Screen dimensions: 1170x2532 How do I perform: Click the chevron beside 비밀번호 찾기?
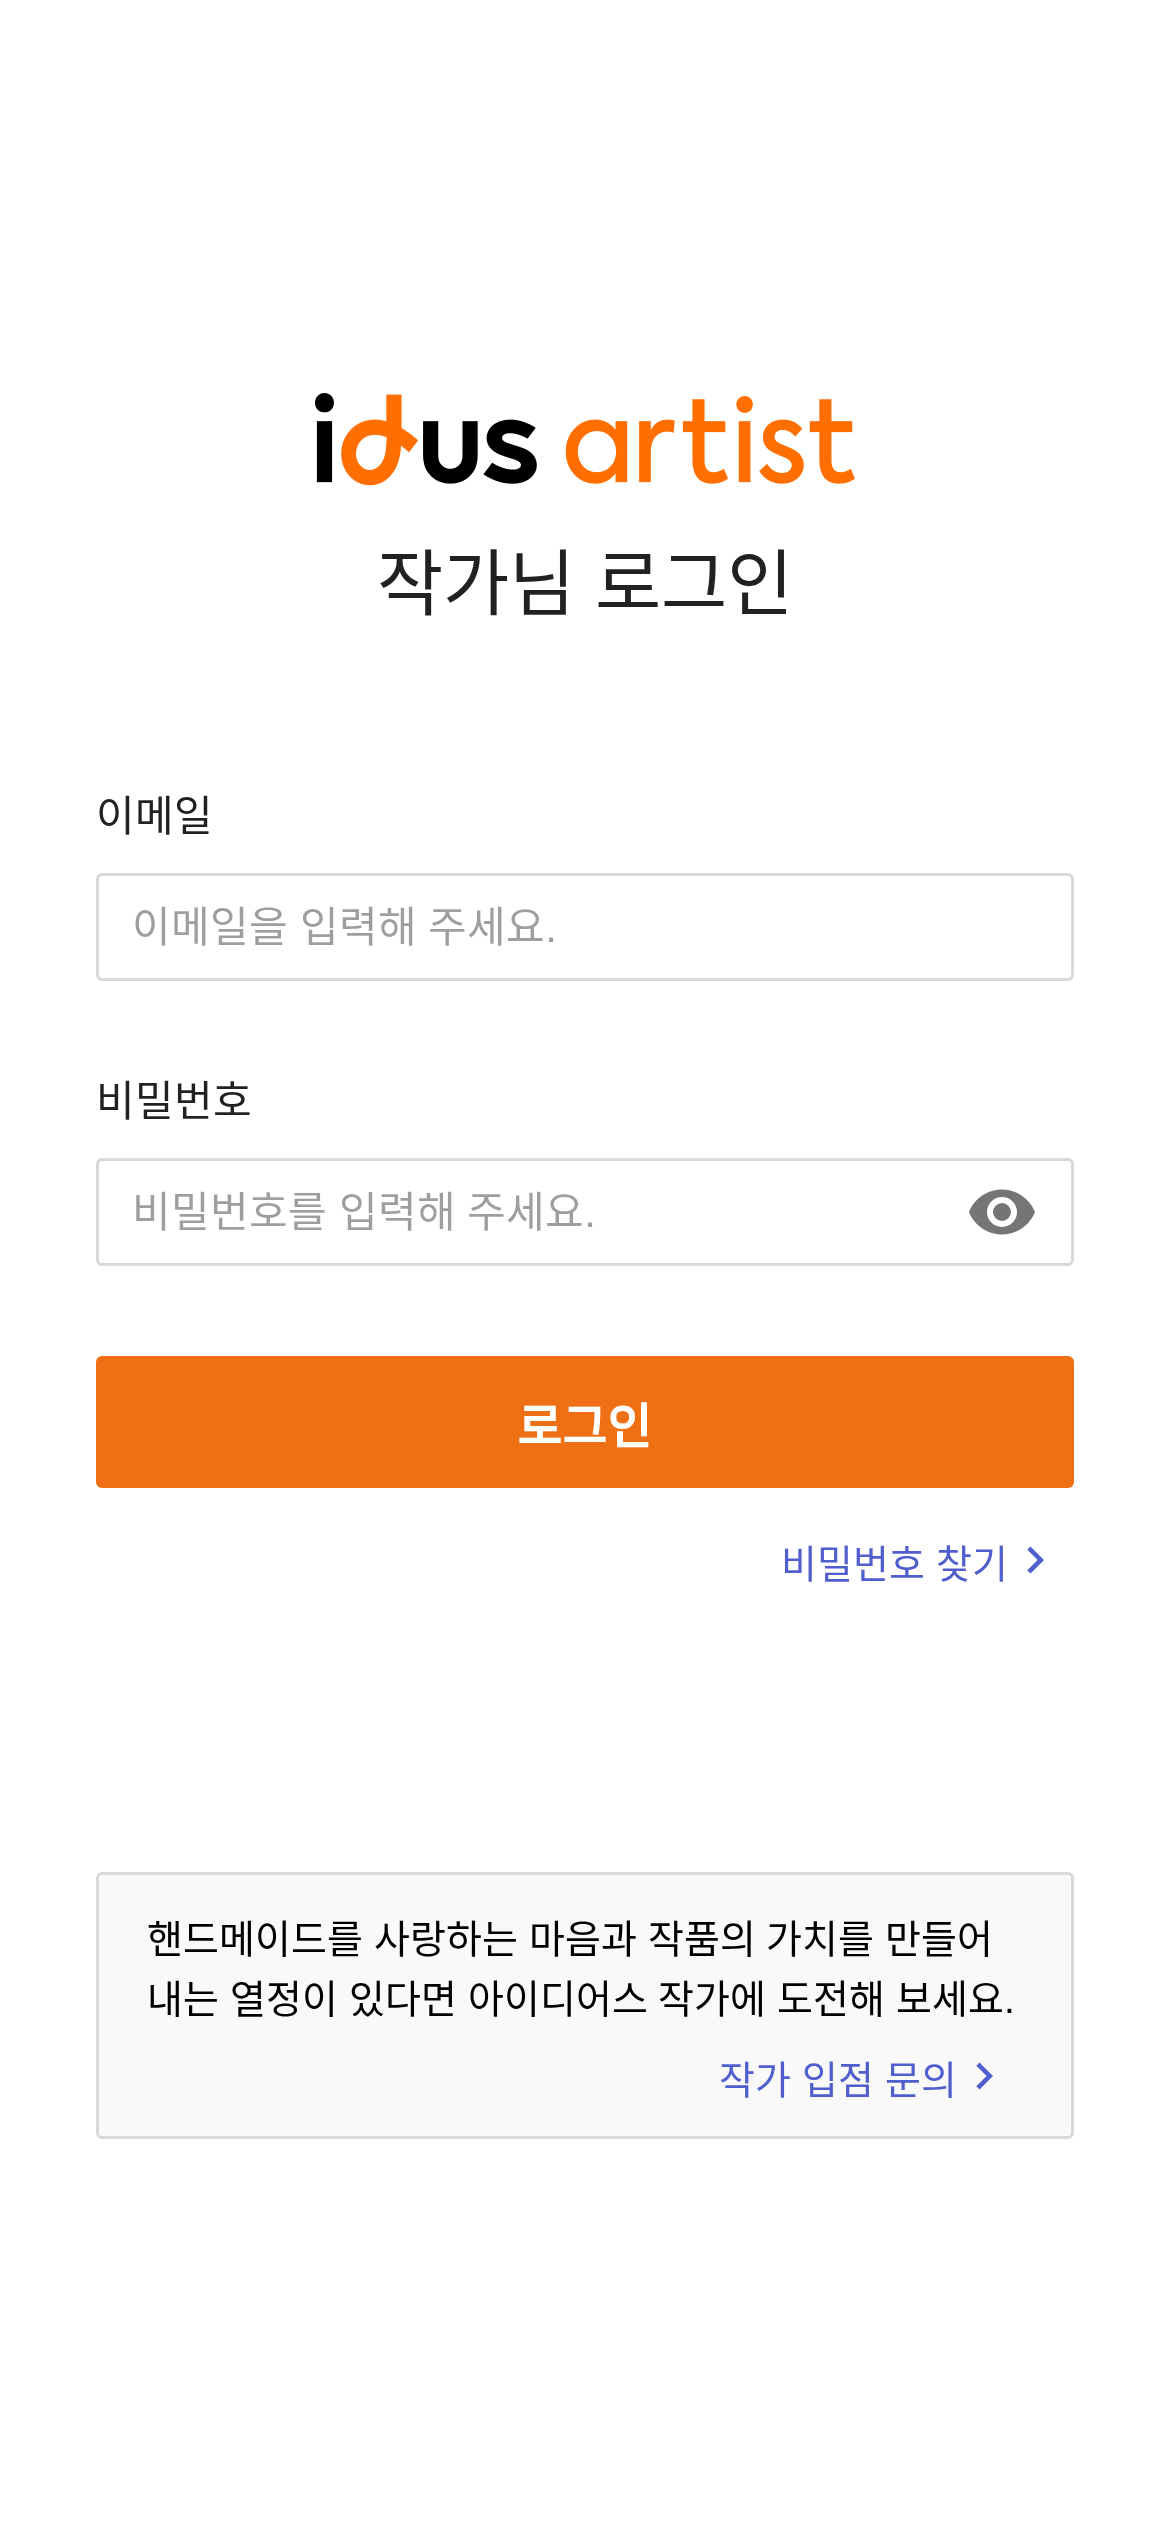pos(1035,1561)
